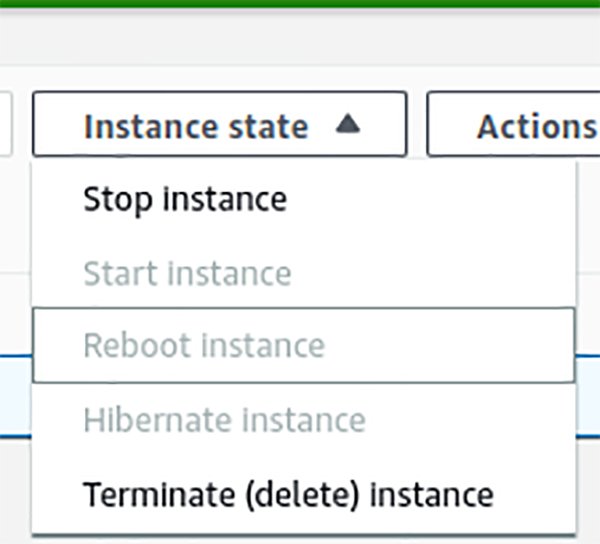Click the word Stop in the menu
Image resolution: width=600 pixels, height=544 pixels.
pyautogui.click(x=118, y=199)
